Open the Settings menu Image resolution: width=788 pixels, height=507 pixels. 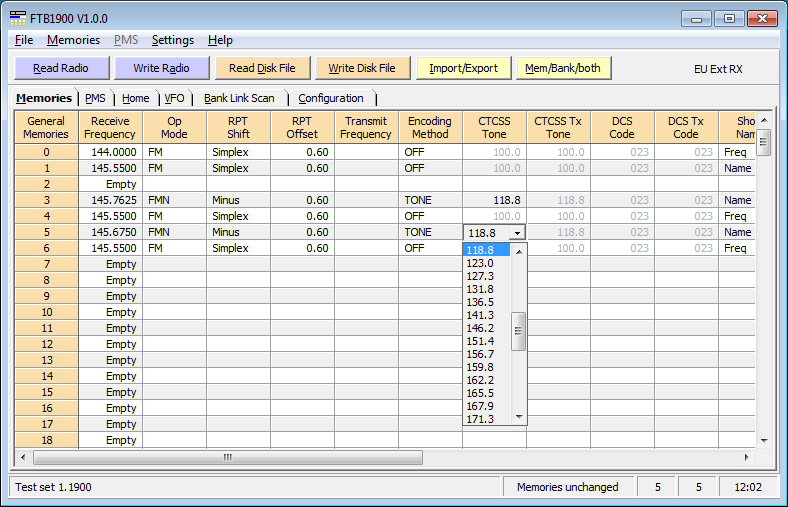pyautogui.click(x=172, y=40)
